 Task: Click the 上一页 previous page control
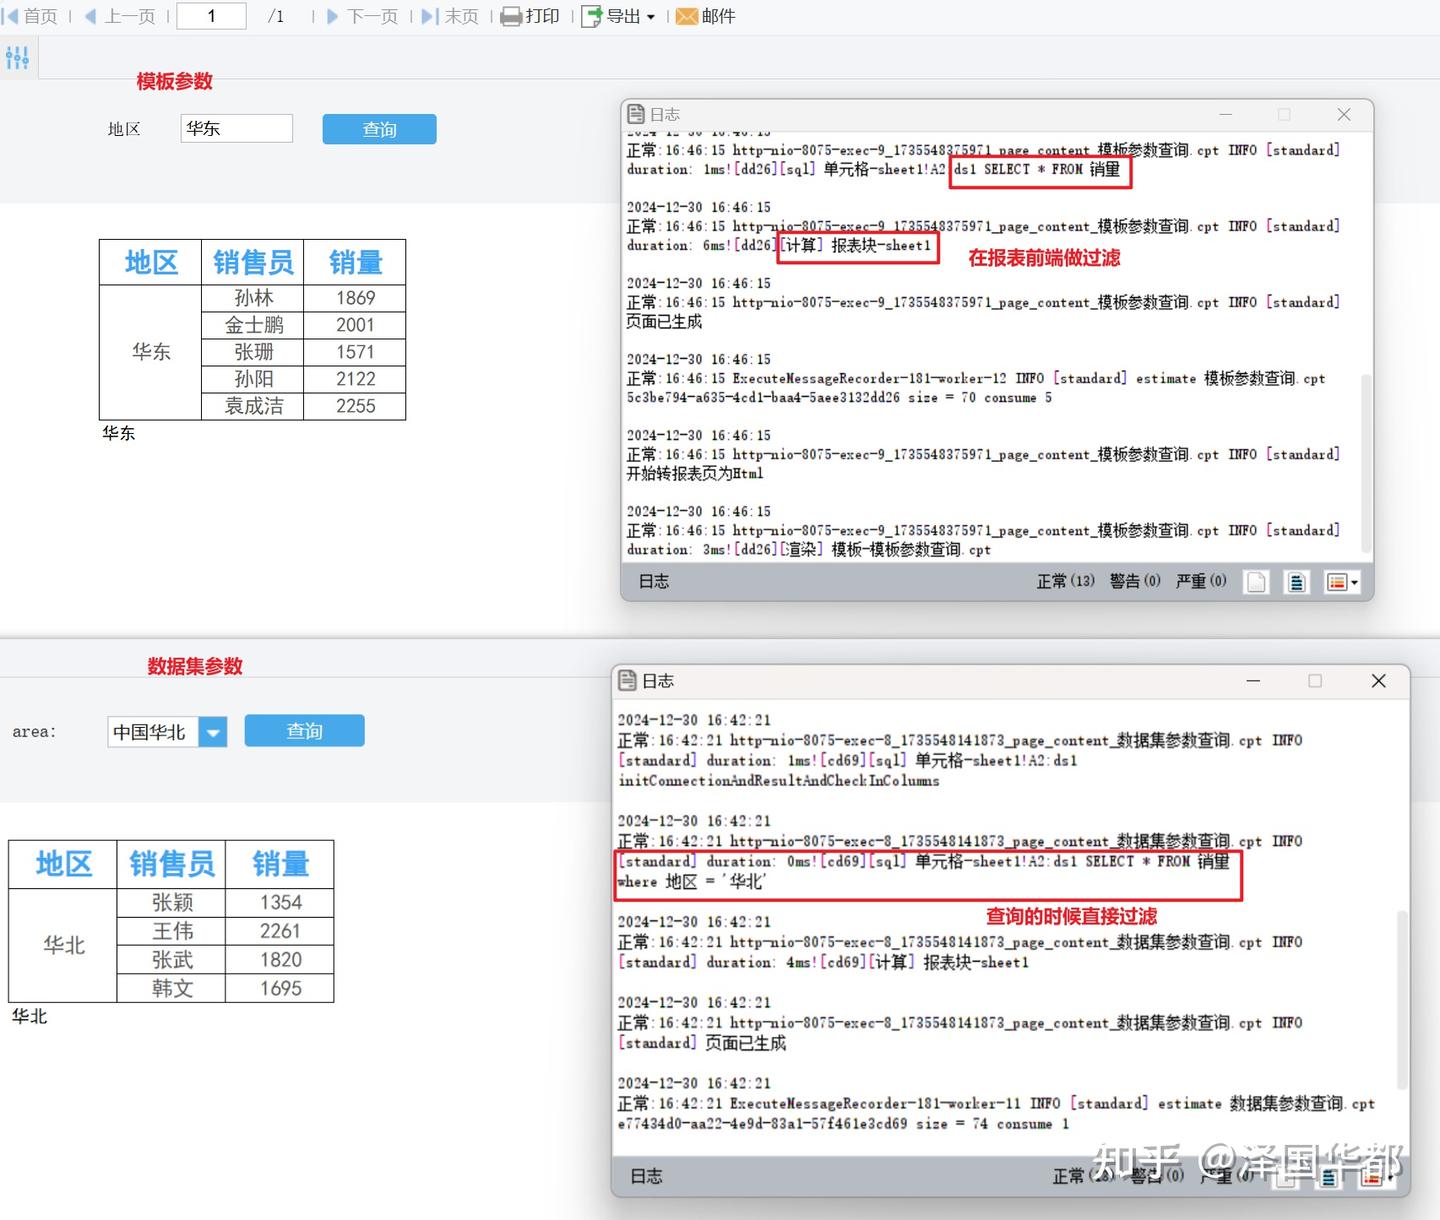(x=120, y=16)
